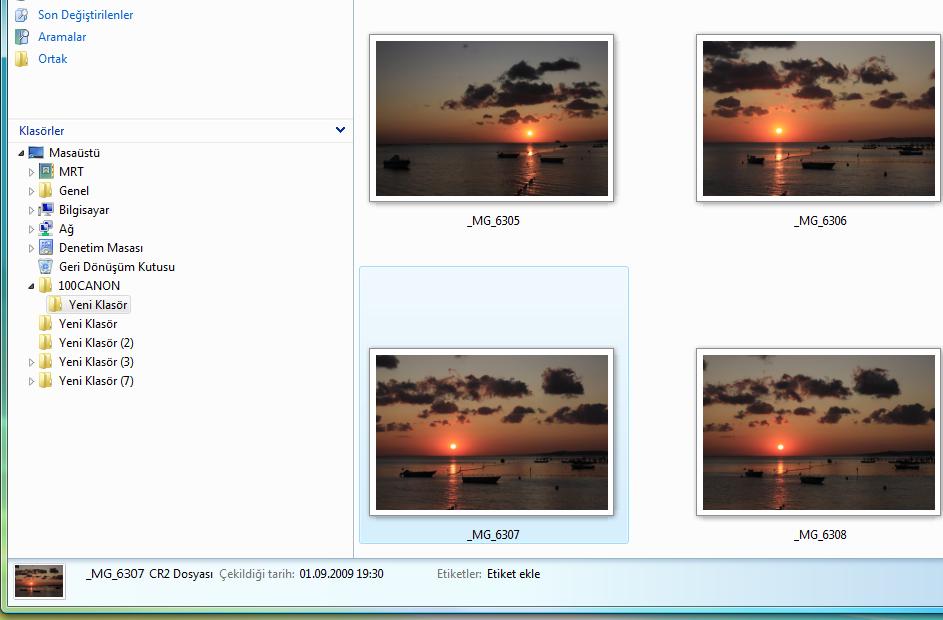Image resolution: width=943 pixels, height=620 pixels.
Task: Select Genel in the folder tree
Action: [74, 191]
